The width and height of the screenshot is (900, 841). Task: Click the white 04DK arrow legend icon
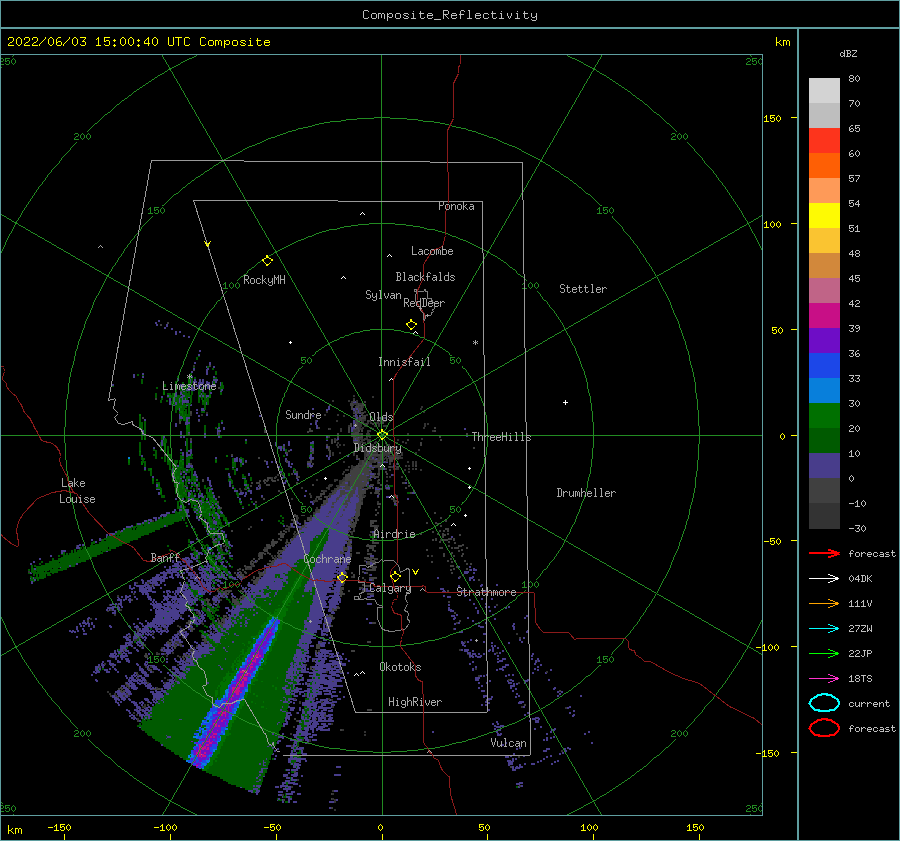click(824, 579)
